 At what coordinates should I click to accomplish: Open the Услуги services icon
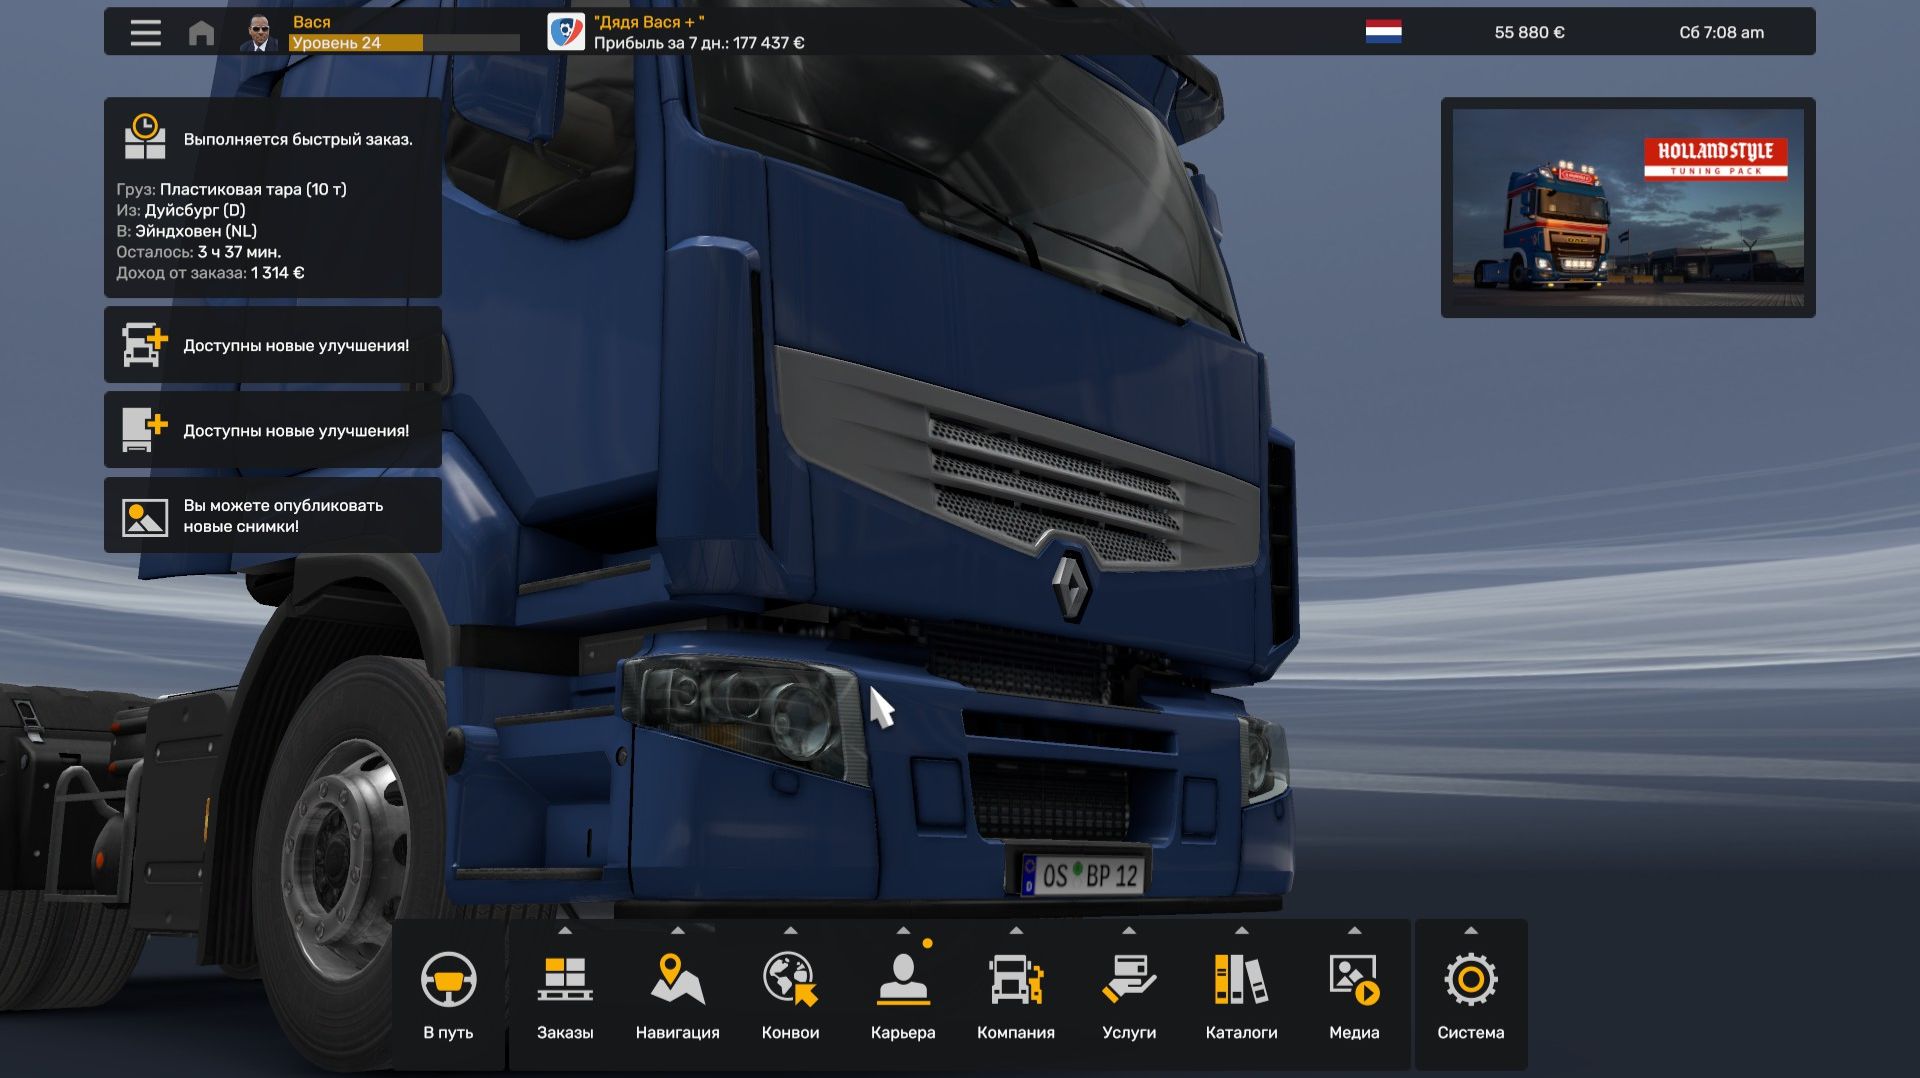[x=1129, y=978]
